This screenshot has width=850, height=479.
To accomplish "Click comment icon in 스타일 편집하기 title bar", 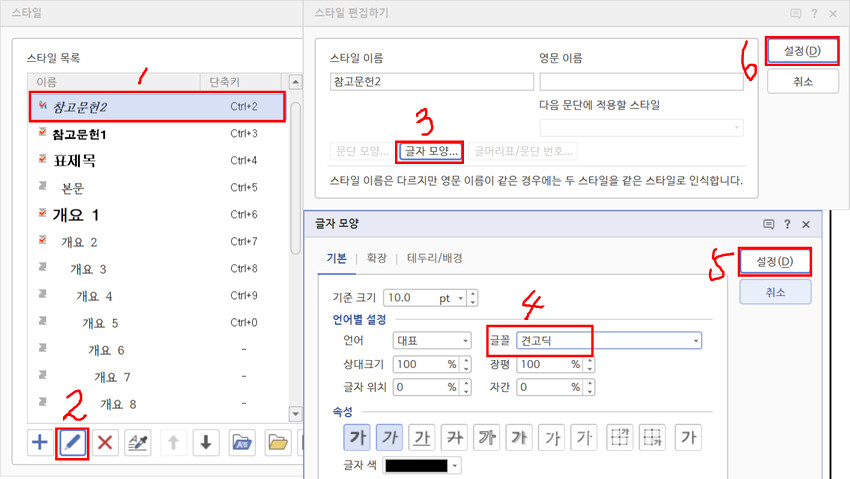I will (796, 14).
